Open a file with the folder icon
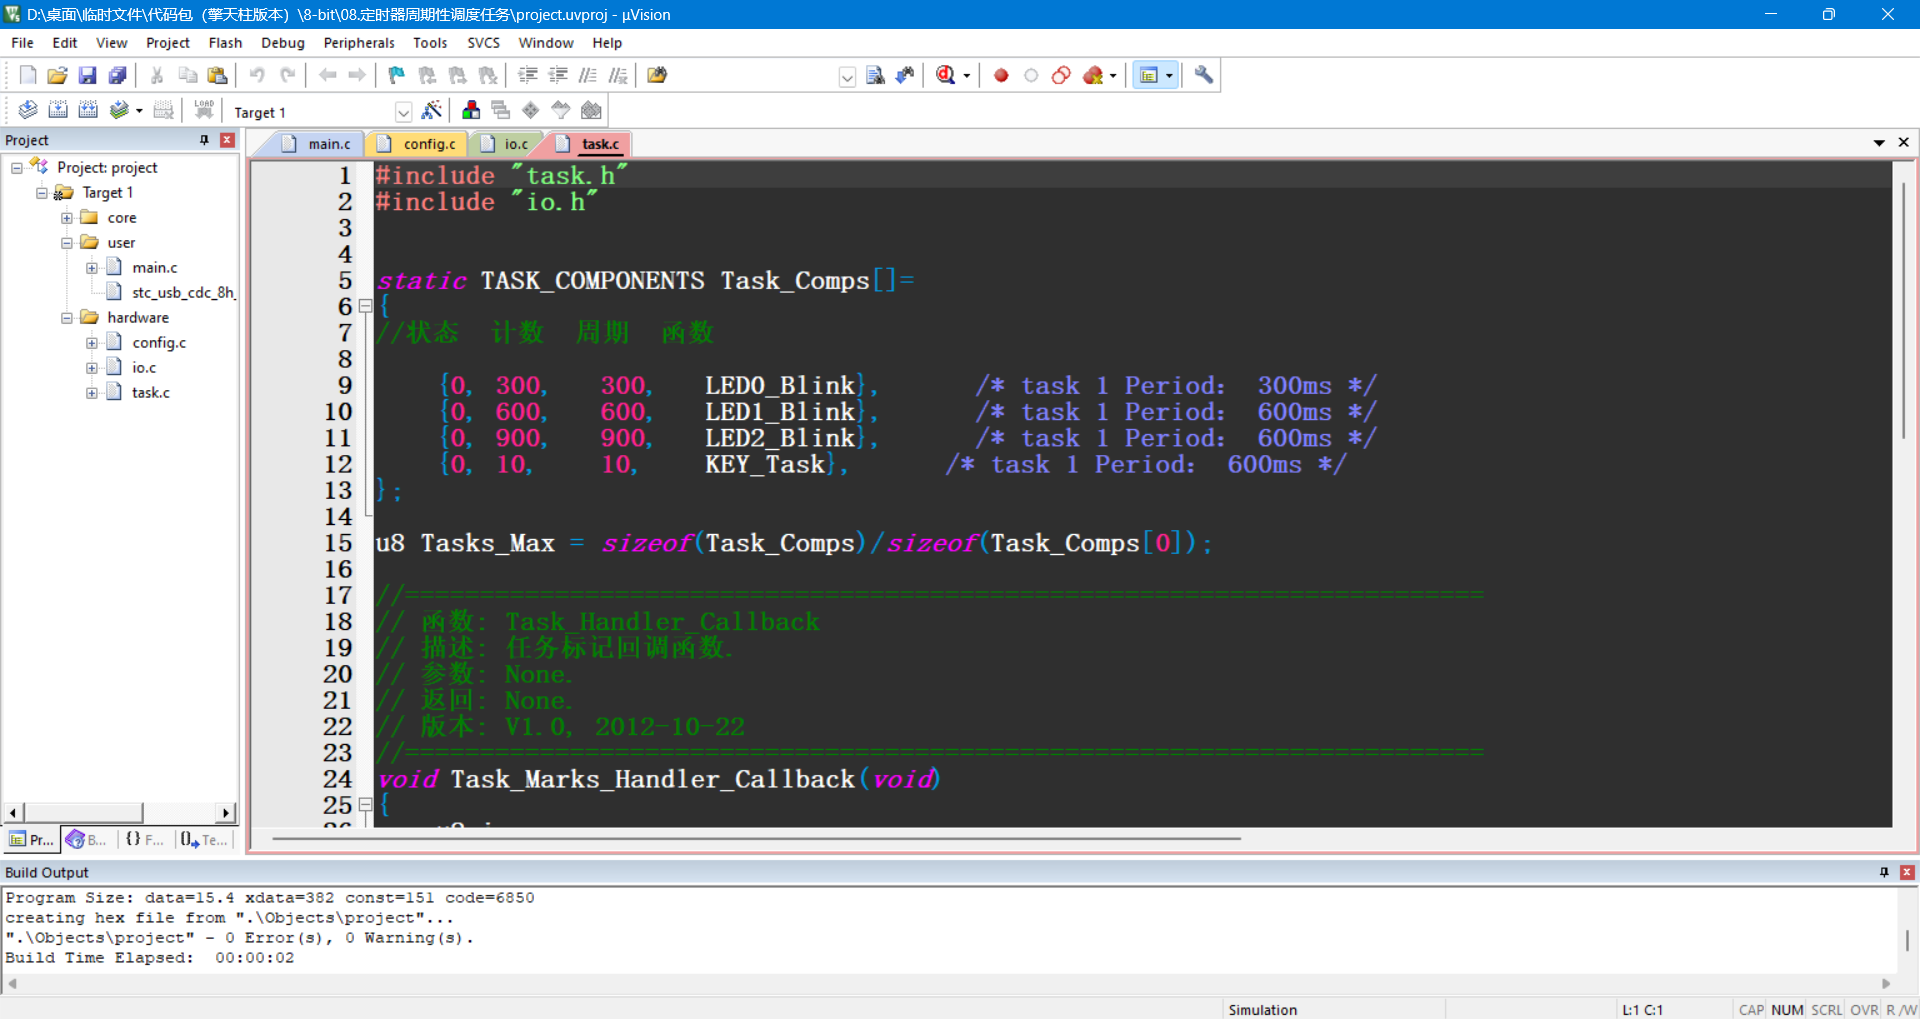Image resolution: width=1920 pixels, height=1019 pixels. (58, 75)
